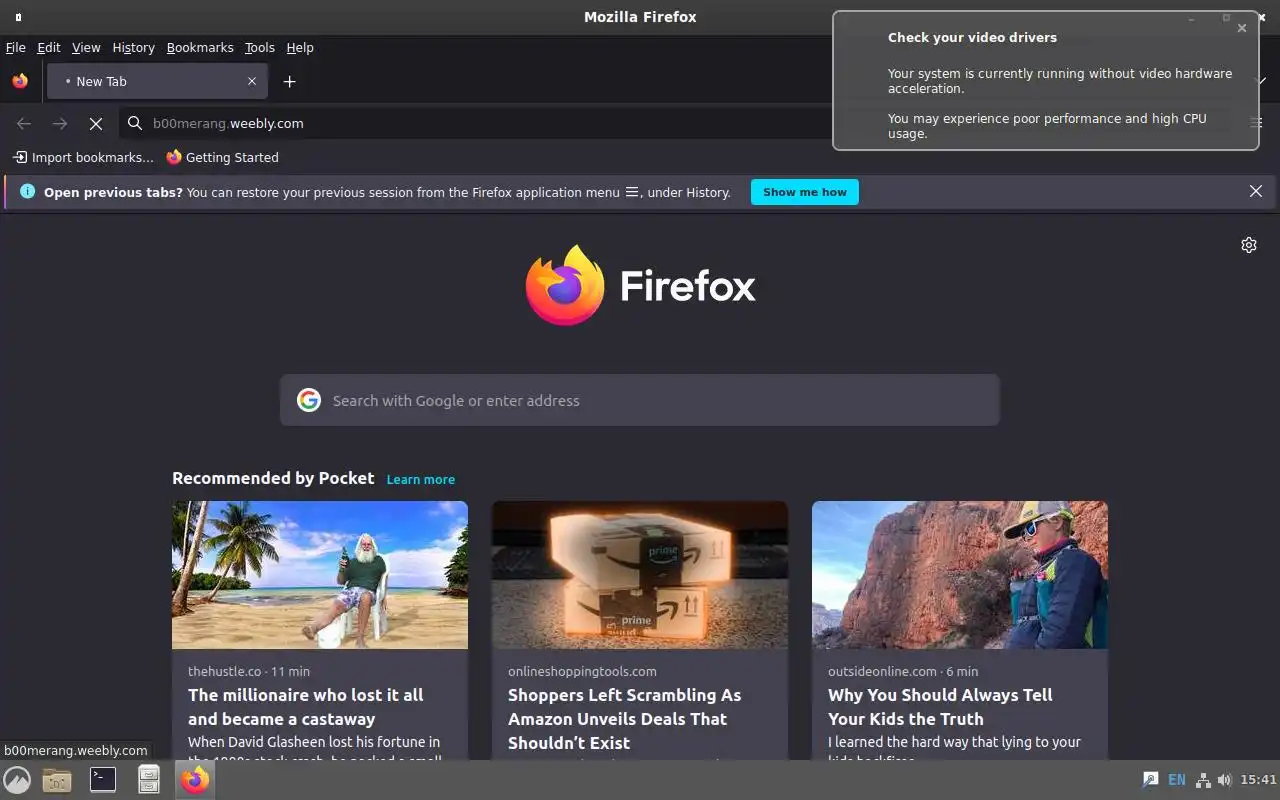Viewport: 1280px width, 800px height.
Task: Open Getting Started bookmark
Action: coord(222,157)
